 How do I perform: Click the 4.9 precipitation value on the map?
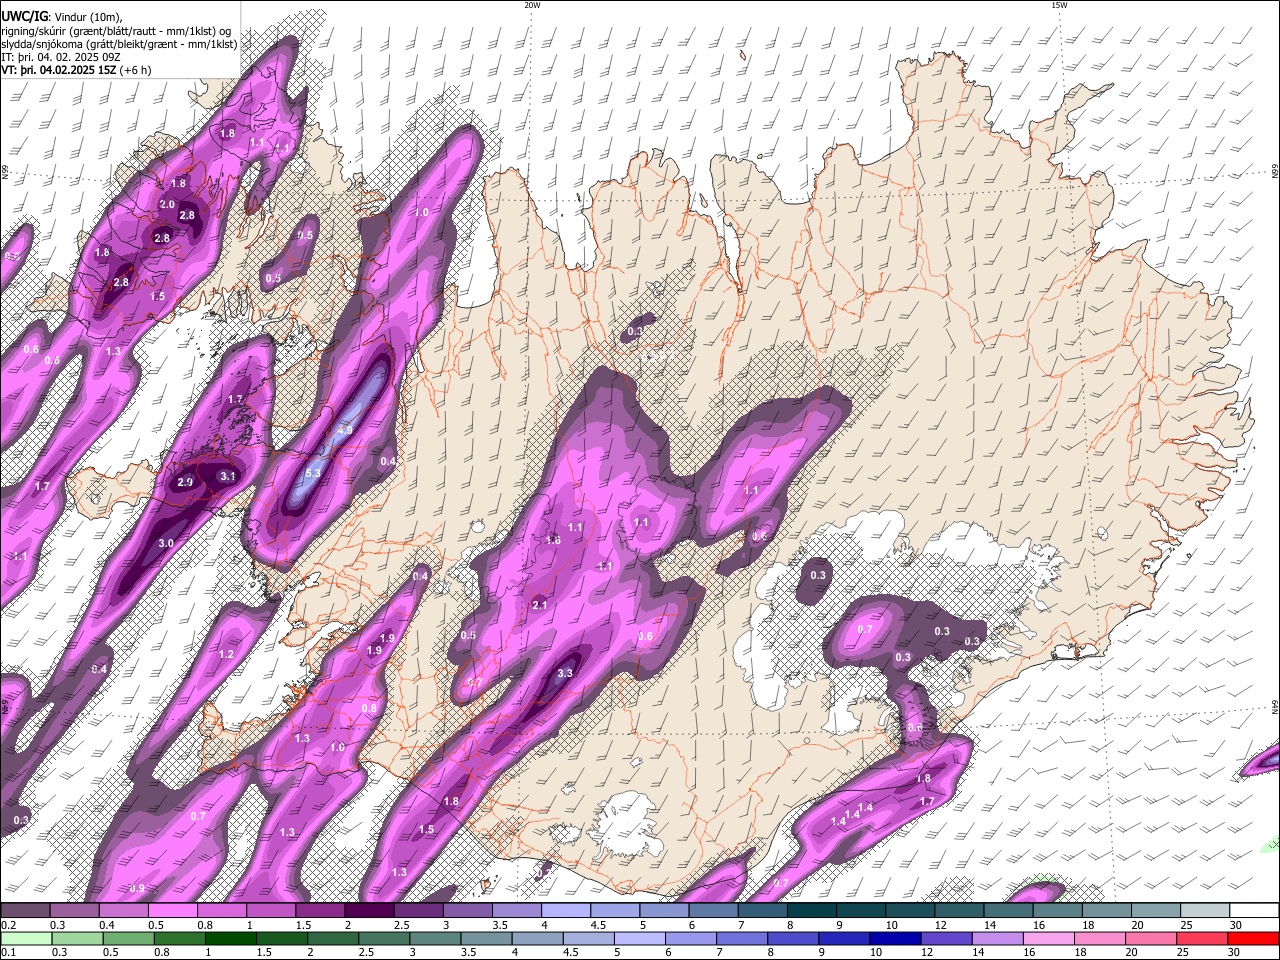coord(345,430)
